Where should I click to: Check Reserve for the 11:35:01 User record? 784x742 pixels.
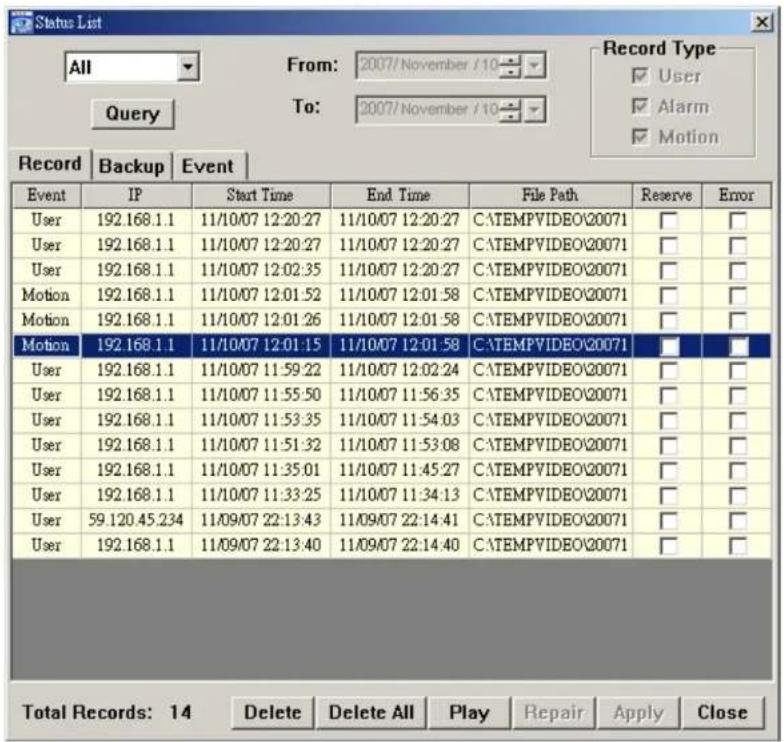click(x=668, y=470)
